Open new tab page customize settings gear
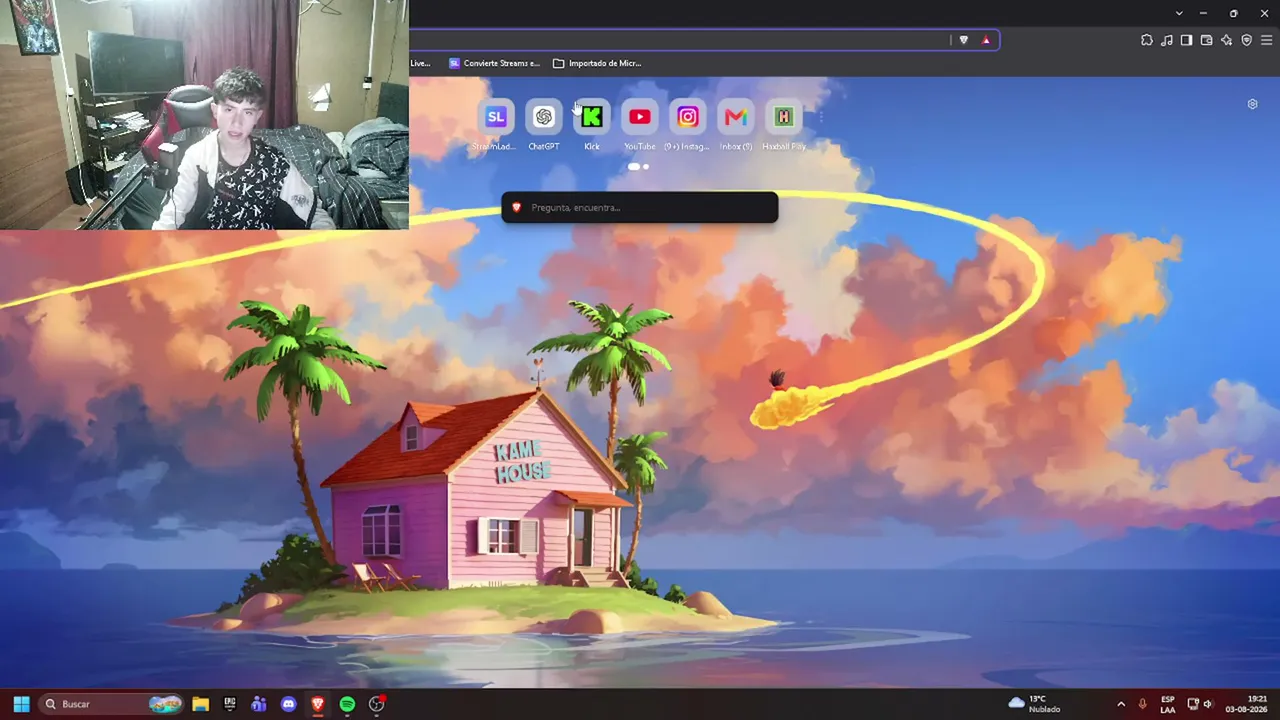1280x720 pixels. 1252,104
